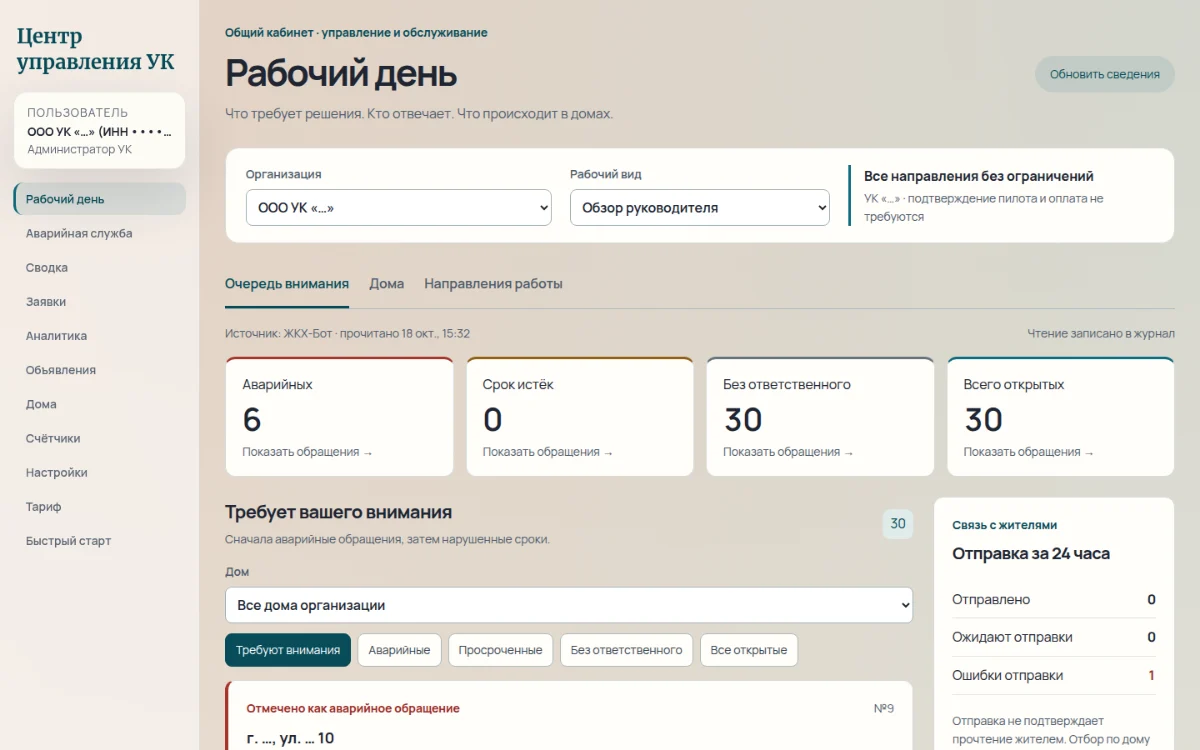Switch to the Направления работы tab
Image resolution: width=1200 pixels, height=750 pixels.
pyautogui.click(x=493, y=284)
